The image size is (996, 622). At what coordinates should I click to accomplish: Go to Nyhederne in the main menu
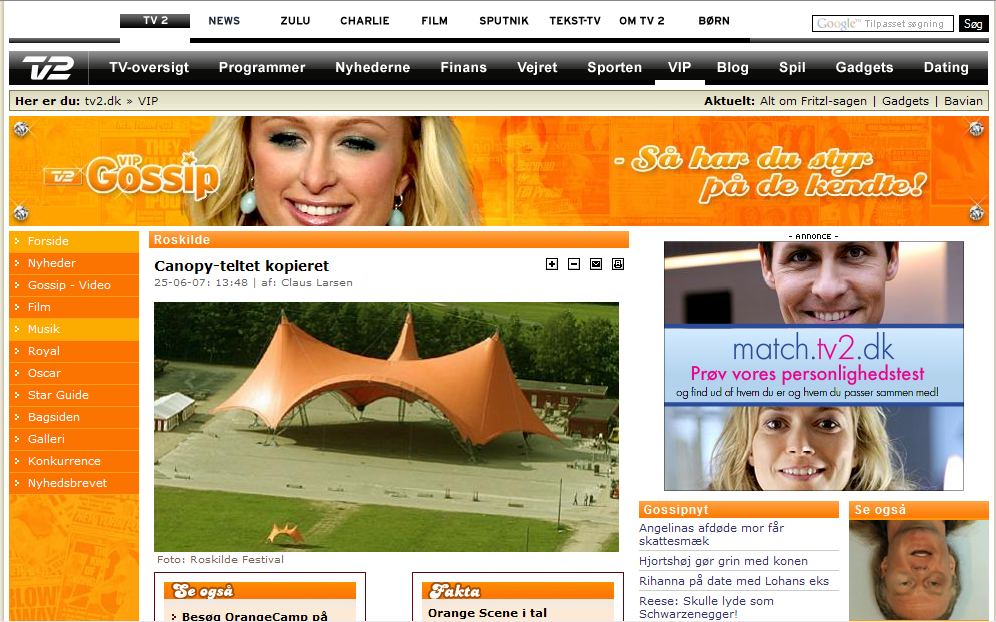coord(373,67)
